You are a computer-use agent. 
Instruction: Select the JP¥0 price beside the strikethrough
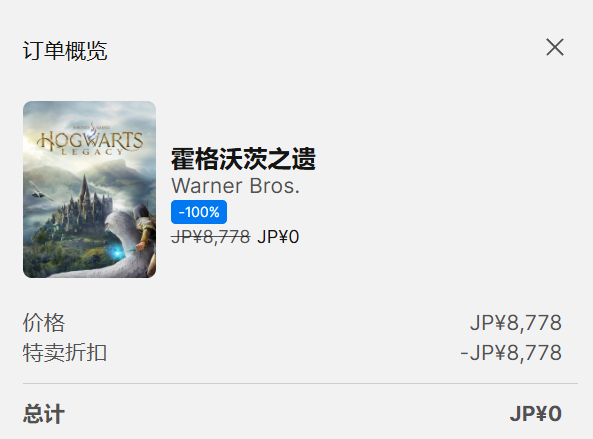click(x=278, y=237)
